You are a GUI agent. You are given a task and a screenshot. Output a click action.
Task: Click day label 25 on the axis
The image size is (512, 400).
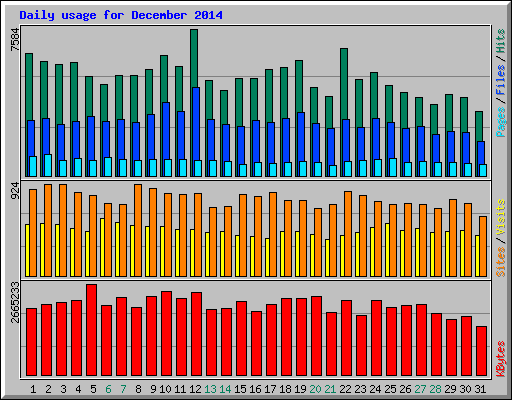tap(390, 389)
